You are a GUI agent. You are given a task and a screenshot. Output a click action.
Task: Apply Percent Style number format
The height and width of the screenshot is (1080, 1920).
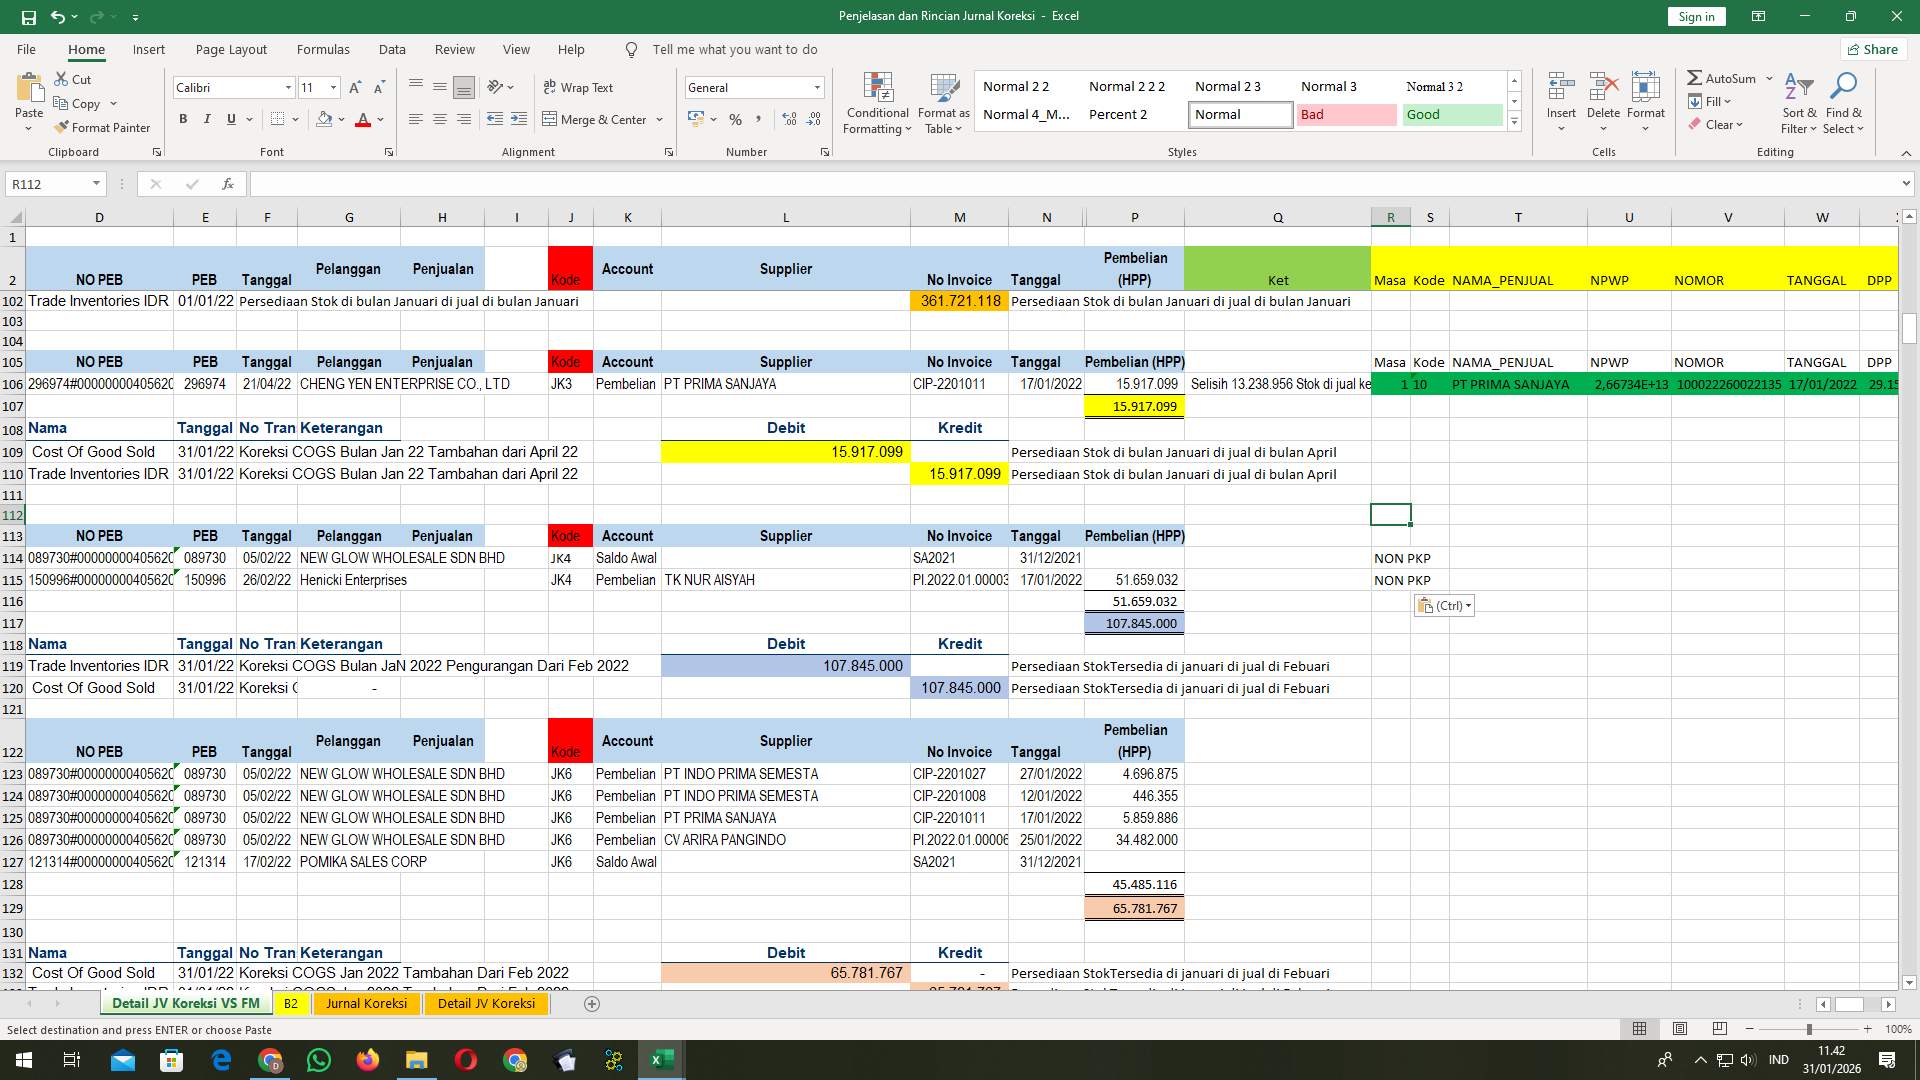[735, 119]
